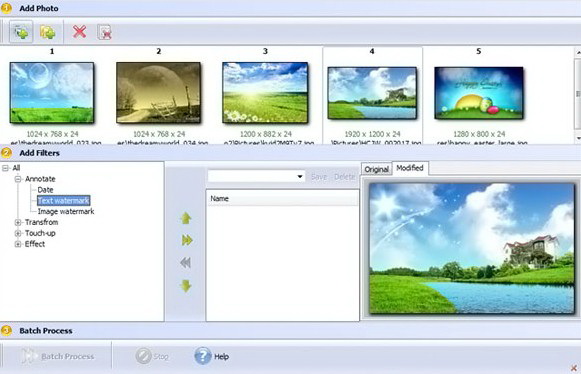
Task: Click the step 3 Batch Process badge
Action: (x=6, y=330)
